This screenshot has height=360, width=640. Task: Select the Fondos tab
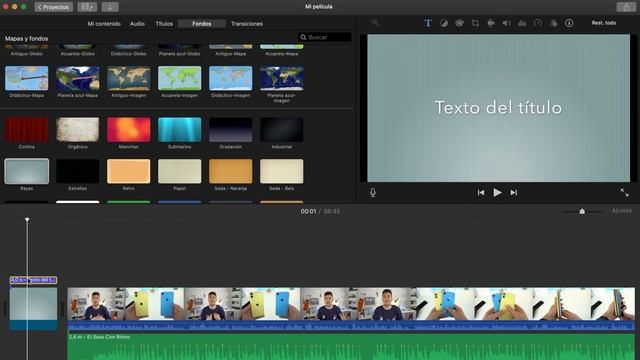[202, 24]
